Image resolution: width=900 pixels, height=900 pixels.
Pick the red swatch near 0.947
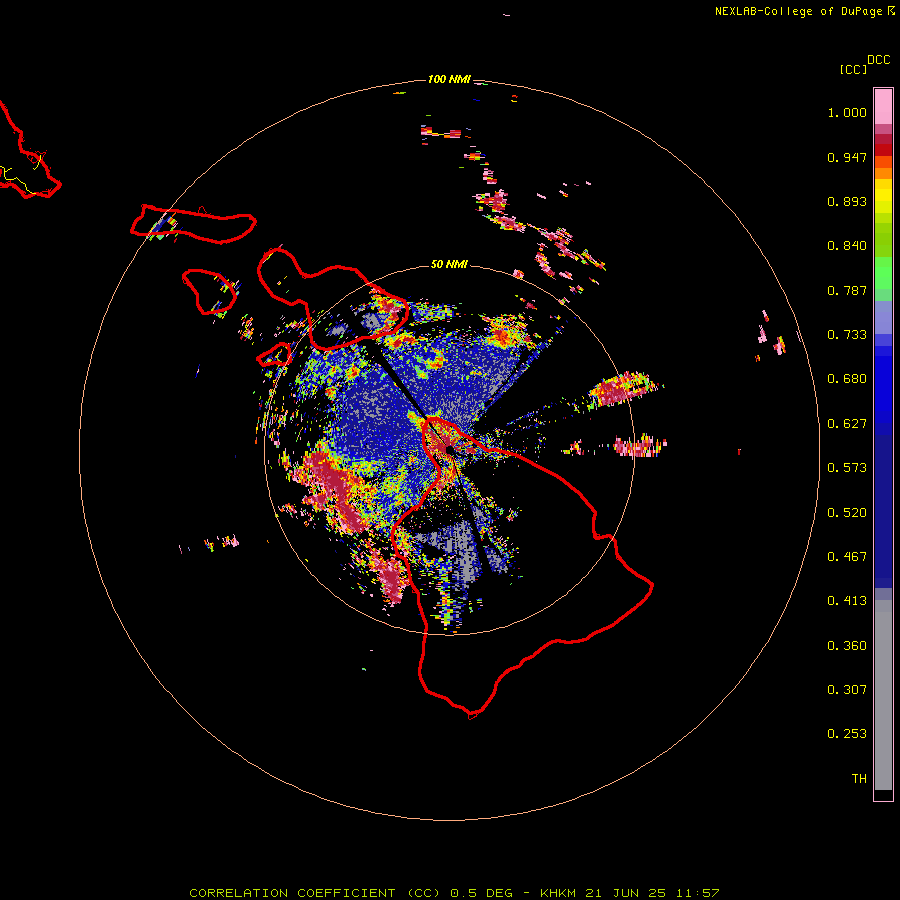(883, 150)
